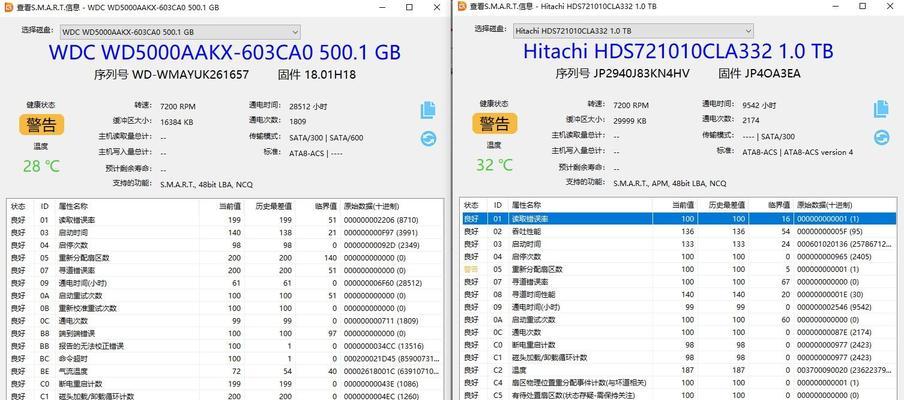This screenshot has width=904, height=400.
Task: Select row 07 寻道错误率 in WDC table
Action: [225, 270]
